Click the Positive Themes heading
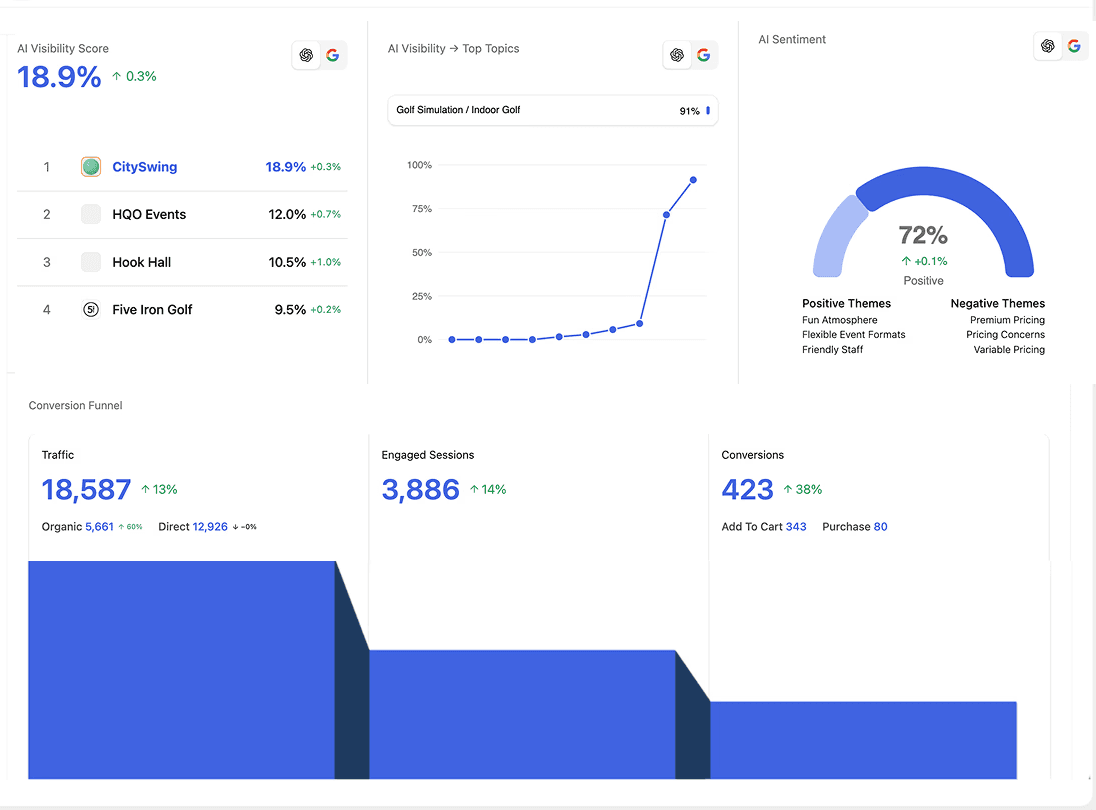Viewport: 1096px width, 810px height. 846,303
